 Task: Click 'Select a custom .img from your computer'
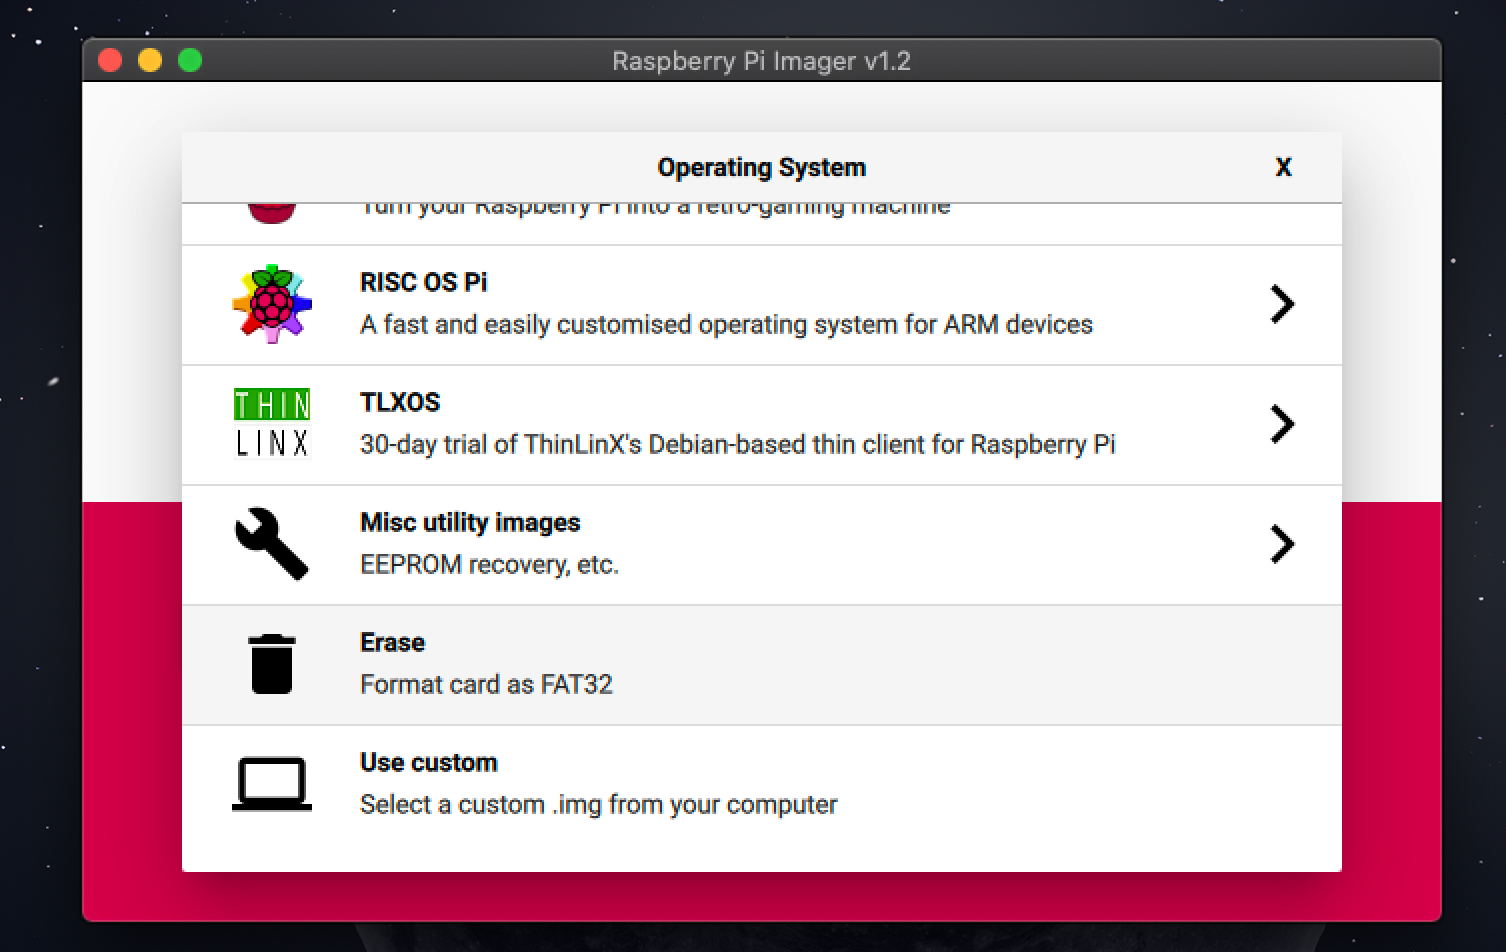click(x=598, y=805)
